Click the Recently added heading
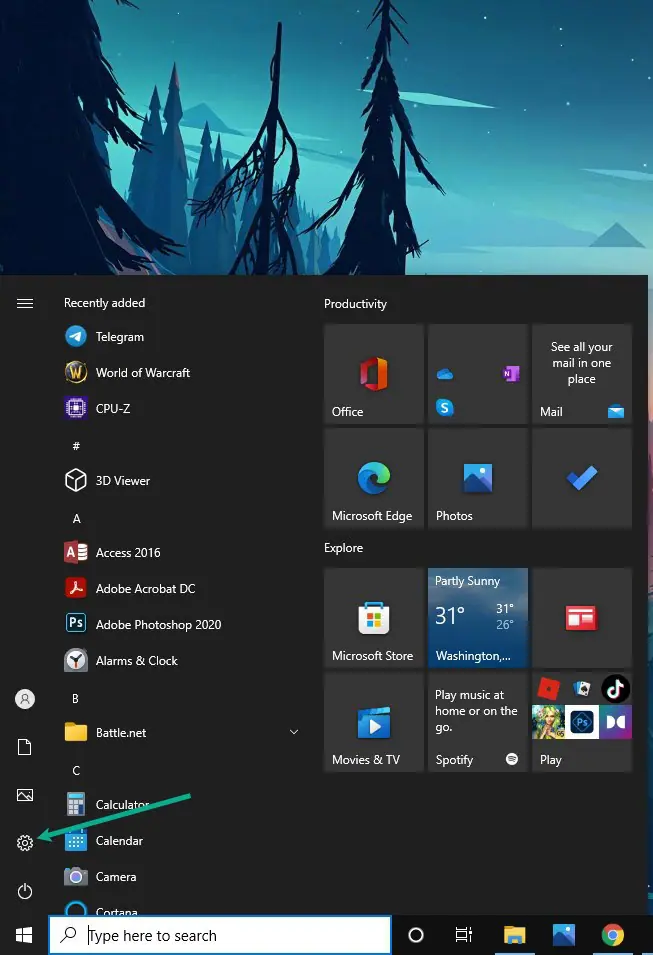 click(x=104, y=303)
